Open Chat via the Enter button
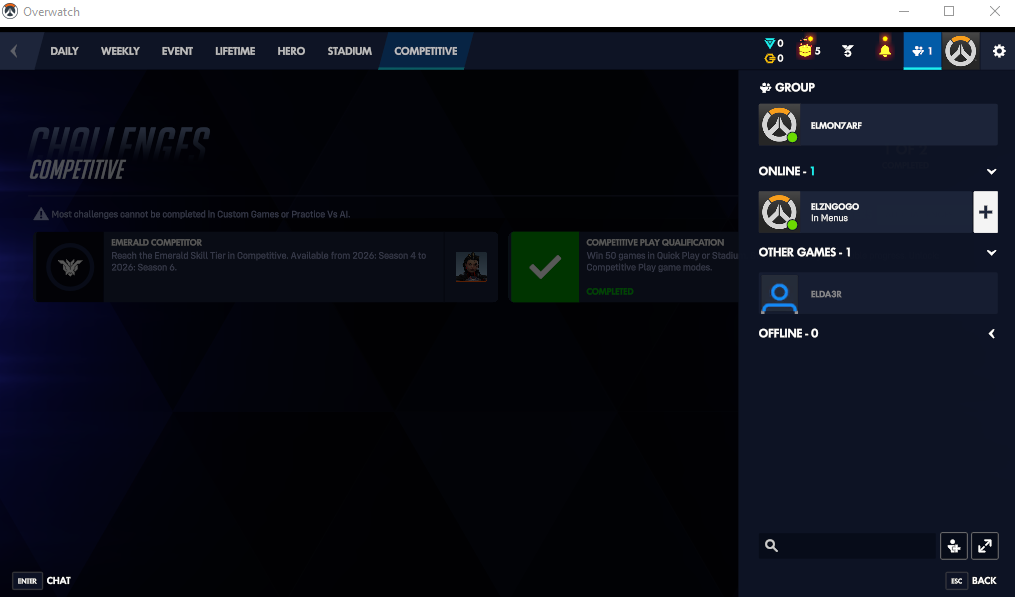 click(x=41, y=581)
